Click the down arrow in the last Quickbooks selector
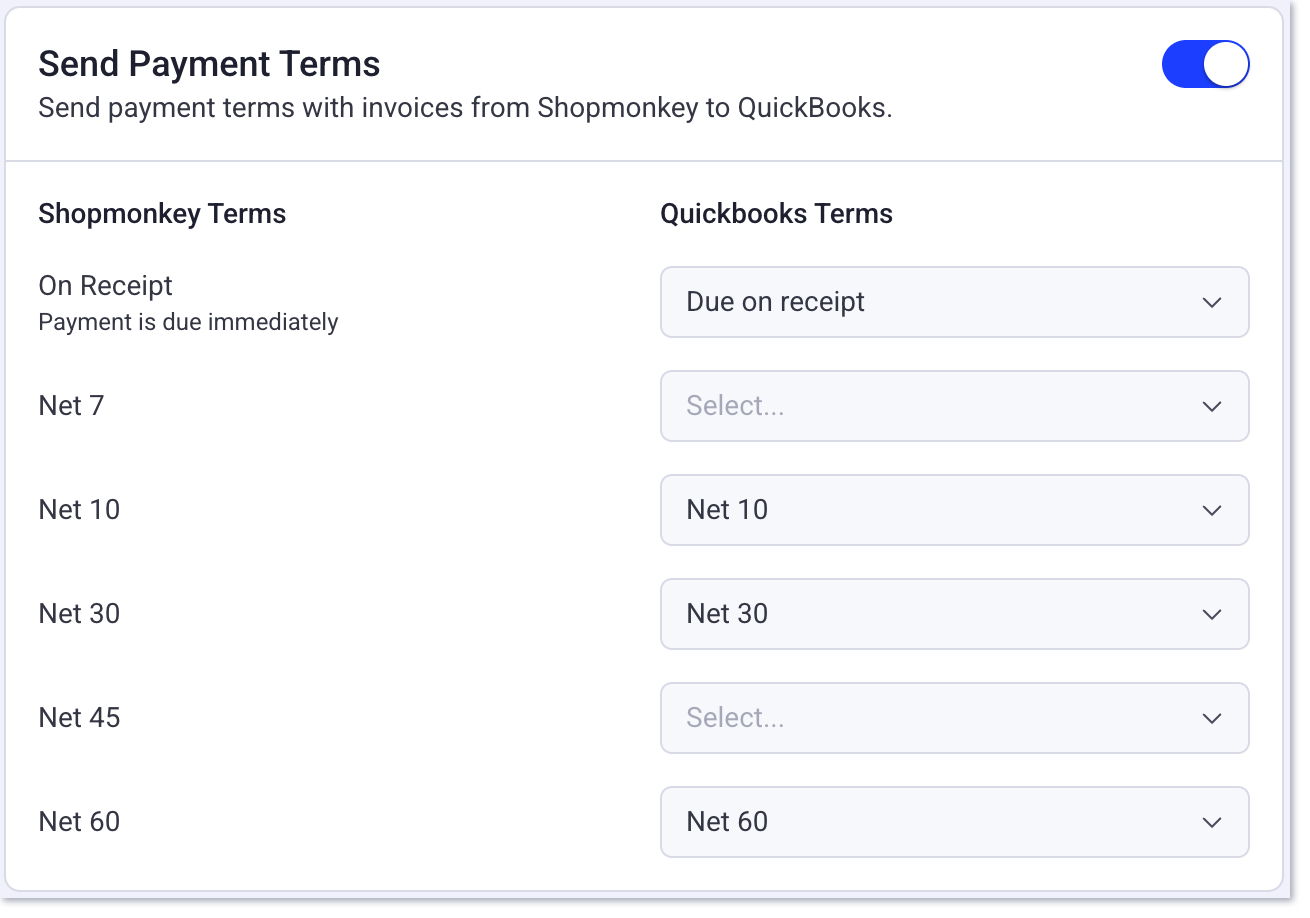This screenshot has height=918, width=1310. point(1211,822)
